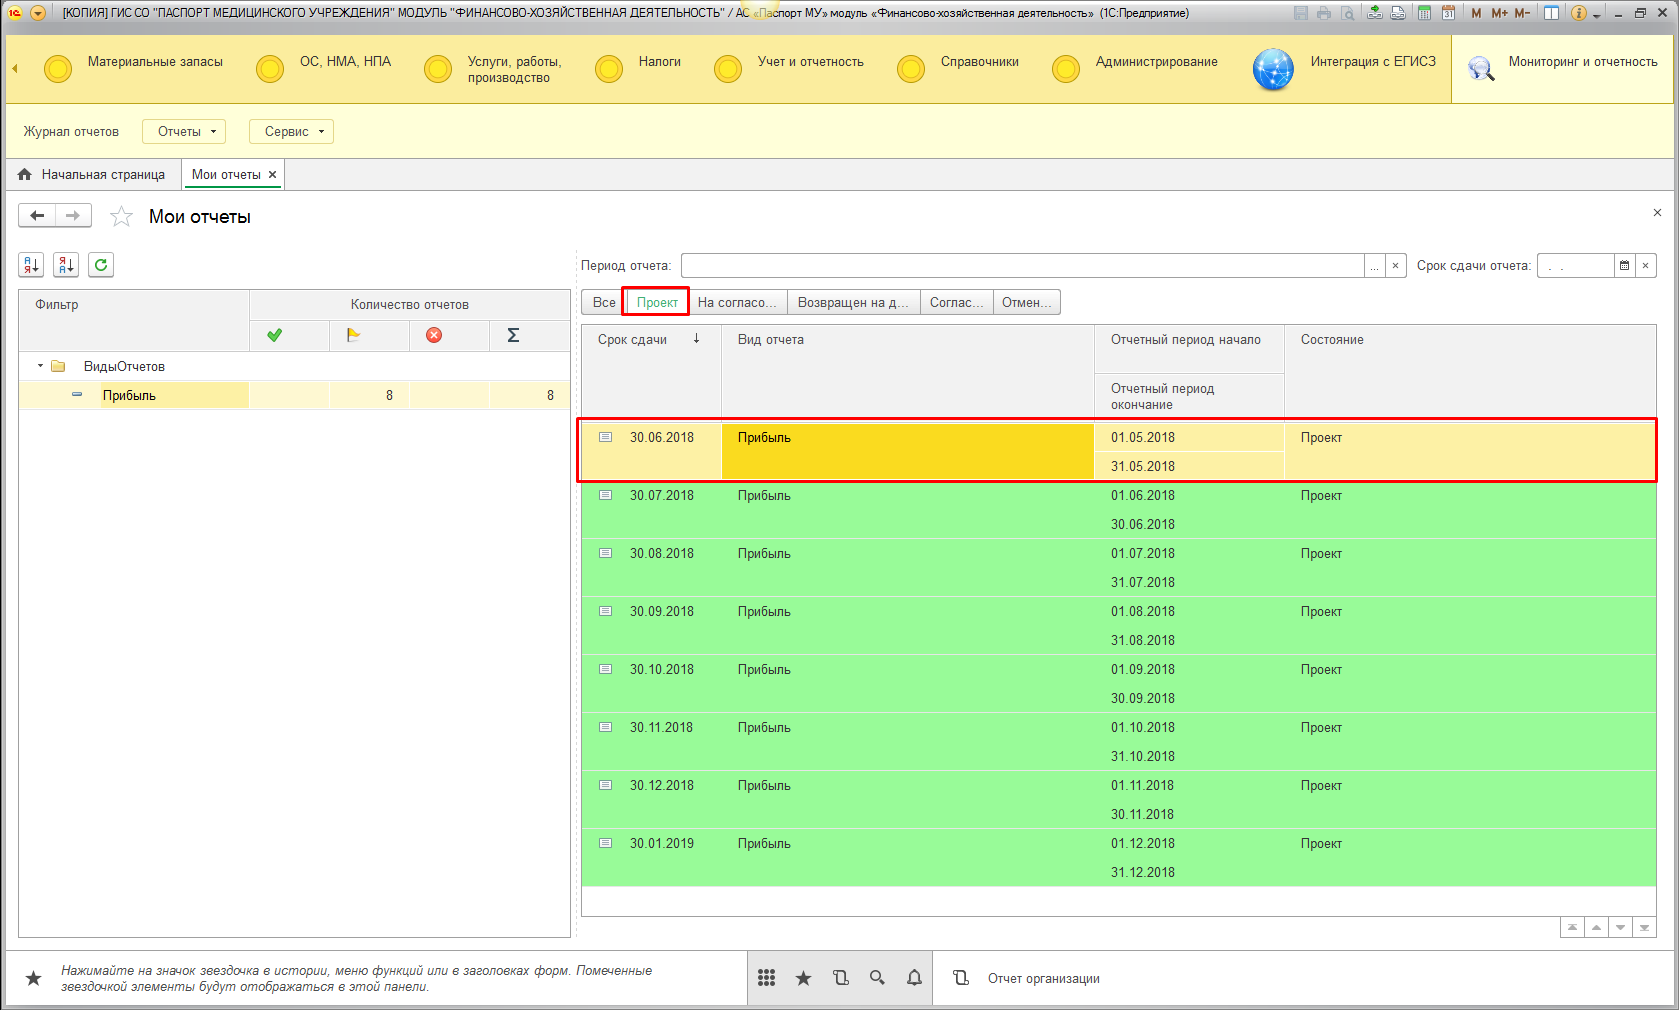Click the Журнал отчетов link
The height and width of the screenshot is (1010, 1679).
(x=71, y=131)
